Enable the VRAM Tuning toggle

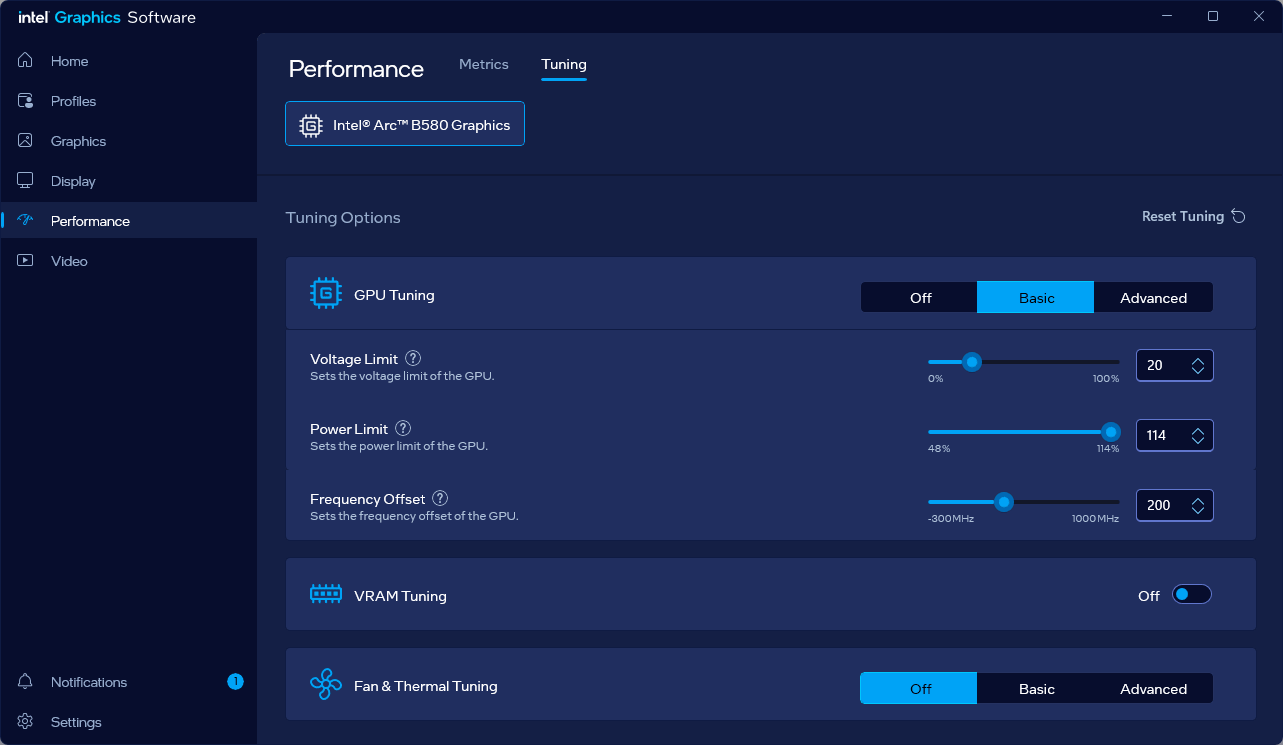(x=1191, y=595)
